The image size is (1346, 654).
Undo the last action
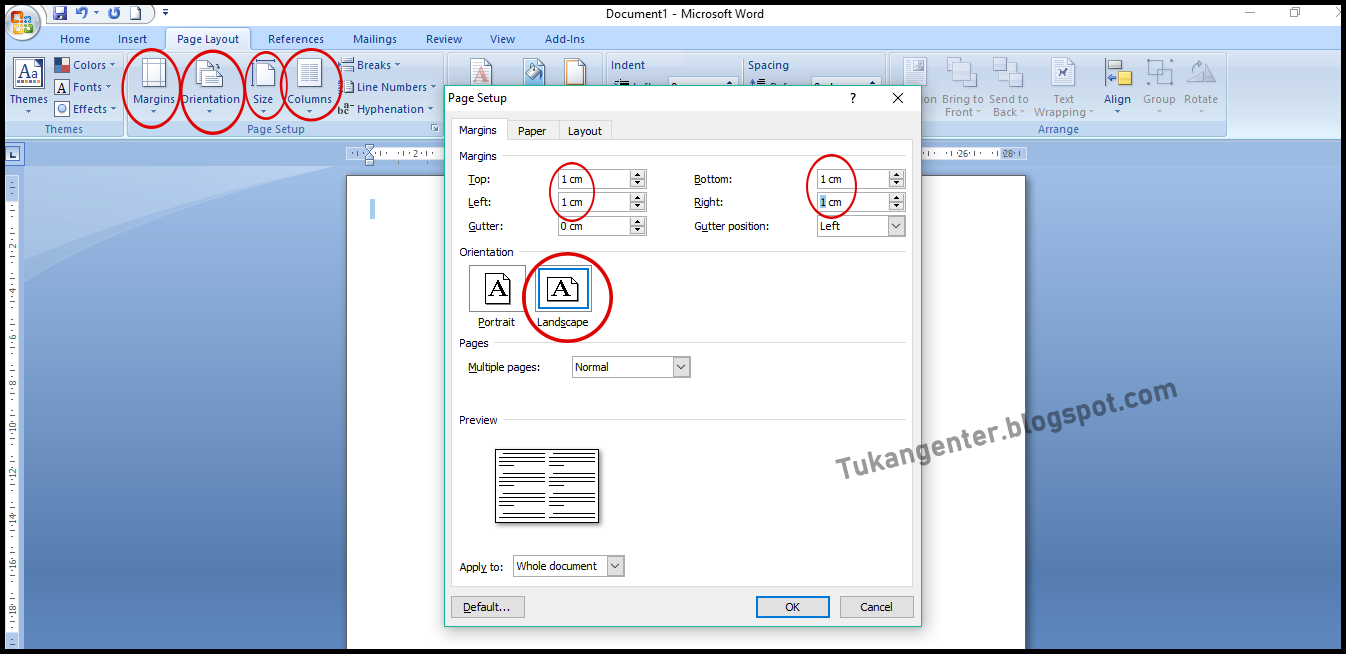click(x=82, y=13)
